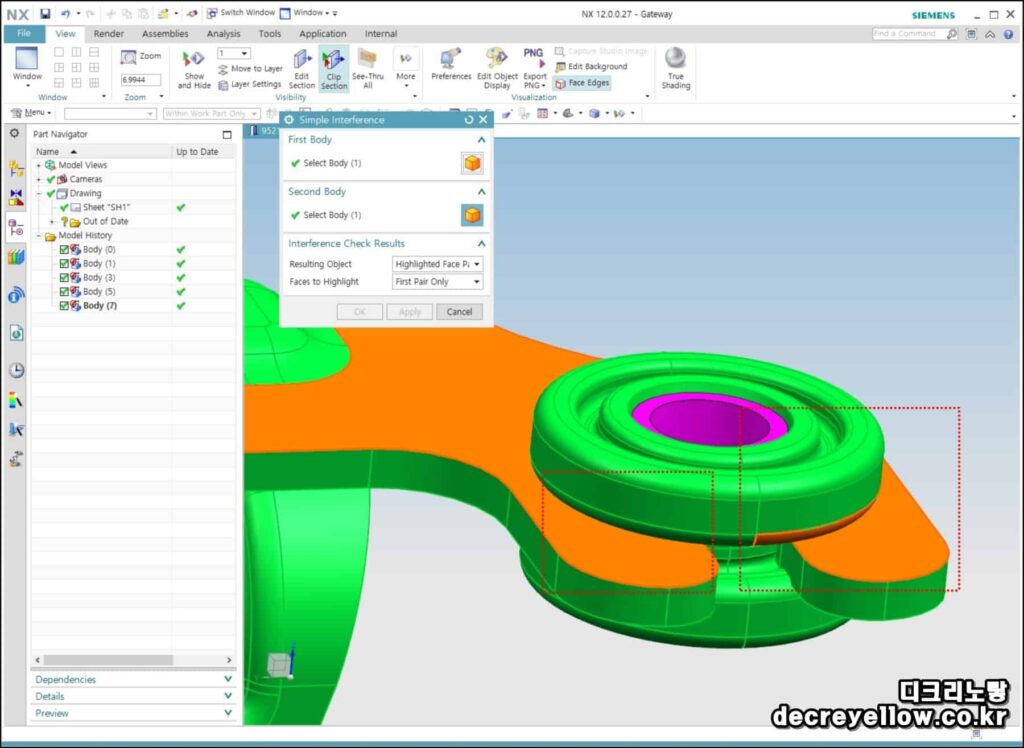This screenshot has height=748, width=1024.
Task: Toggle the Clip Section tool
Action: 334,69
